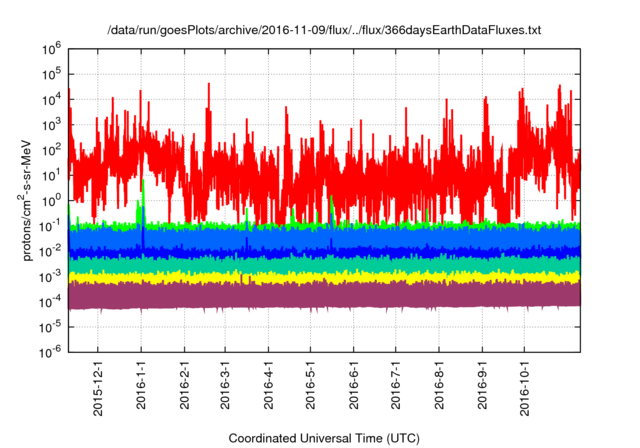Click the 10^3 y-axis tick label
This screenshot has height=448, width=640.
(x=51, y=126)
